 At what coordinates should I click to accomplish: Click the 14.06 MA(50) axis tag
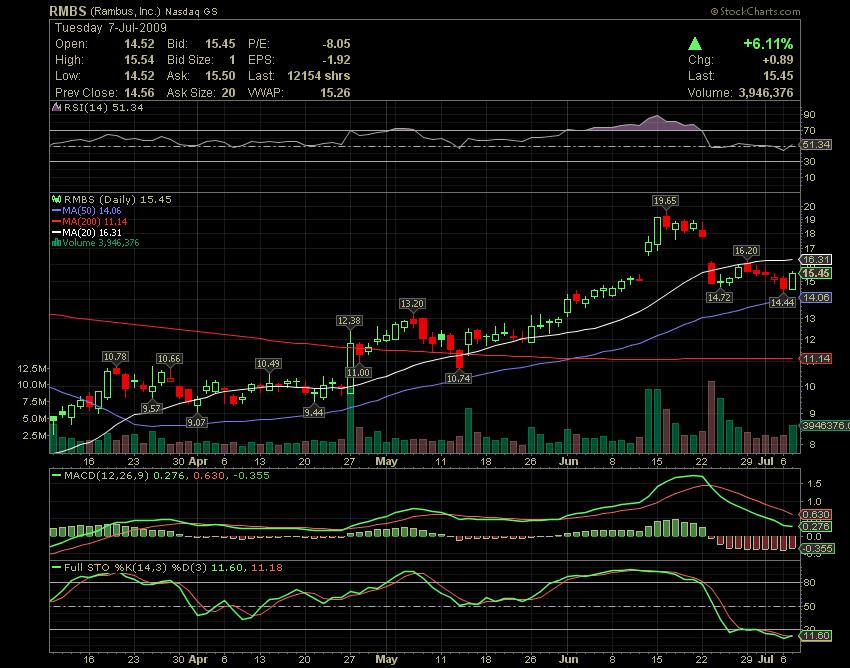(816, 298)
